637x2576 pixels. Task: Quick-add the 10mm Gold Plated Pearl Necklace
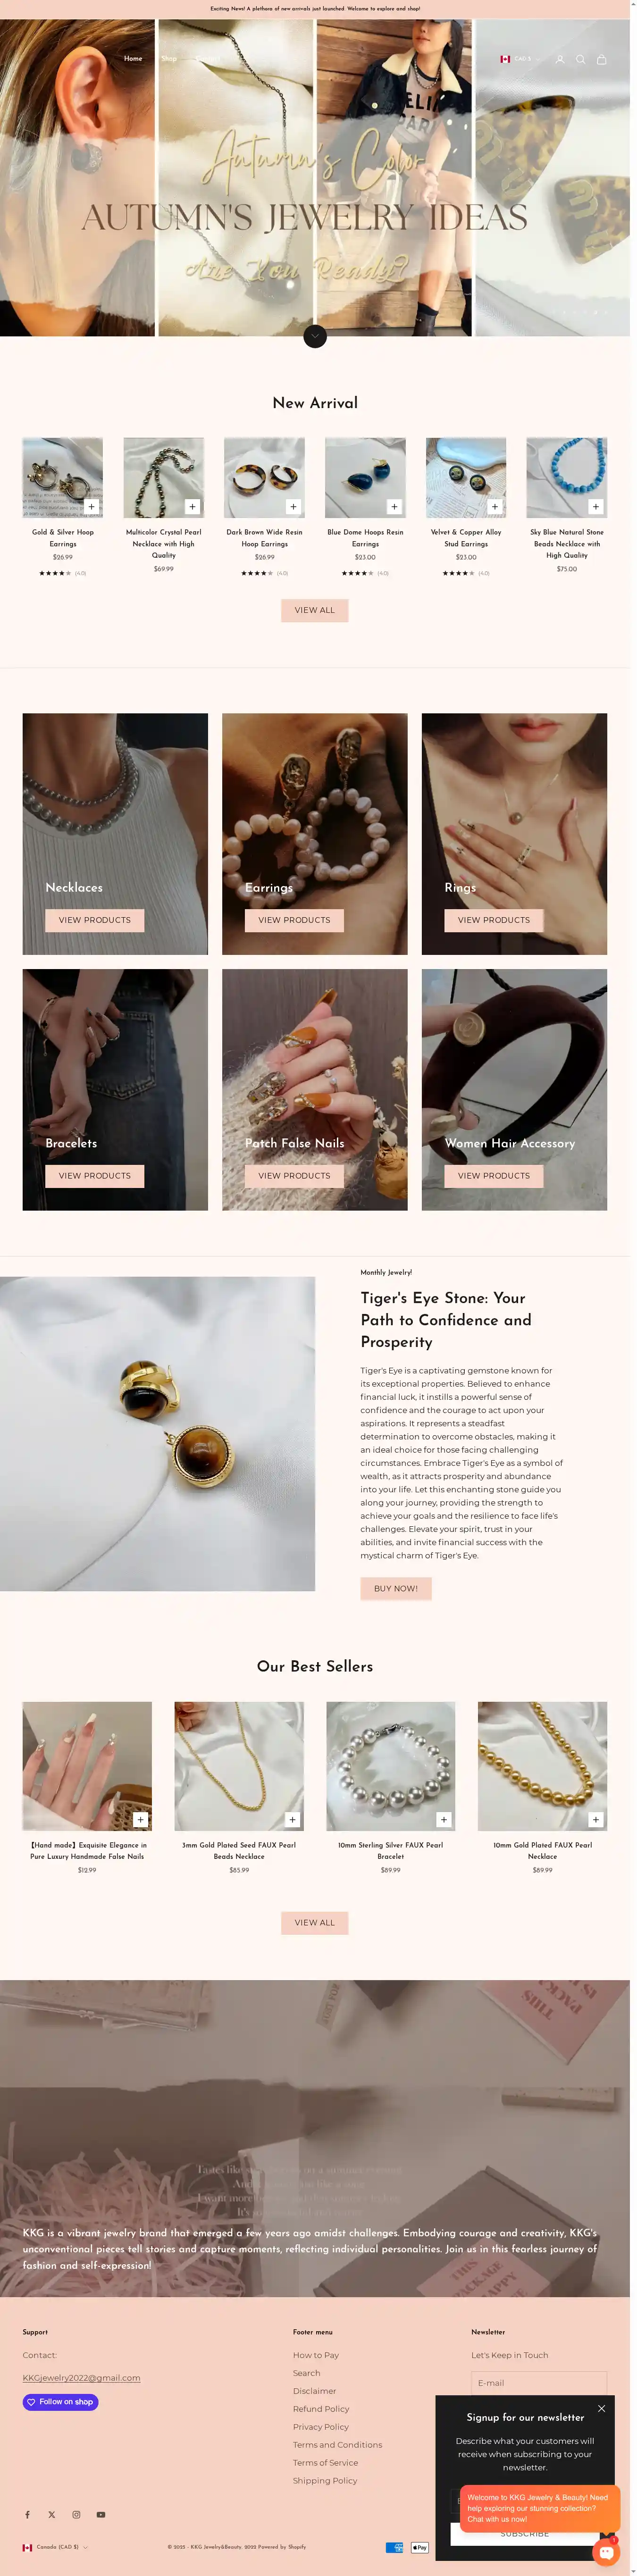[x=595, y=1819]
